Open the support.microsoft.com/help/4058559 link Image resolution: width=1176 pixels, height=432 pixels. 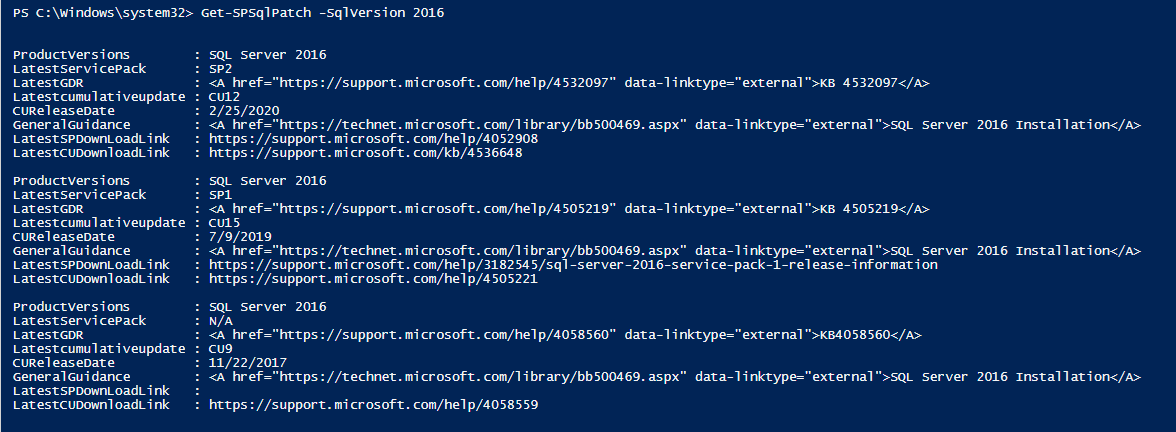pyautogui.click(x=373, y=405)
